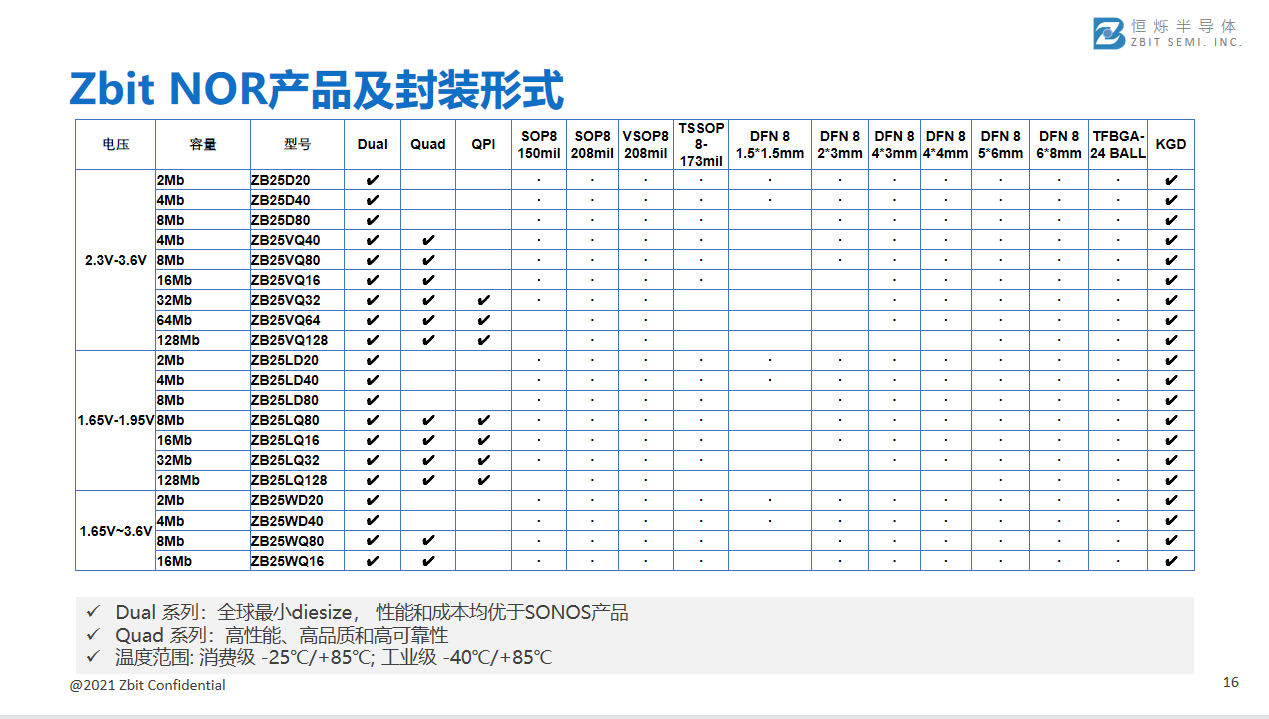Click model cell ZB25LQ16
The height and width of the screenshot is (719, 1269).
pyautogui.click(x=298, y=440)
